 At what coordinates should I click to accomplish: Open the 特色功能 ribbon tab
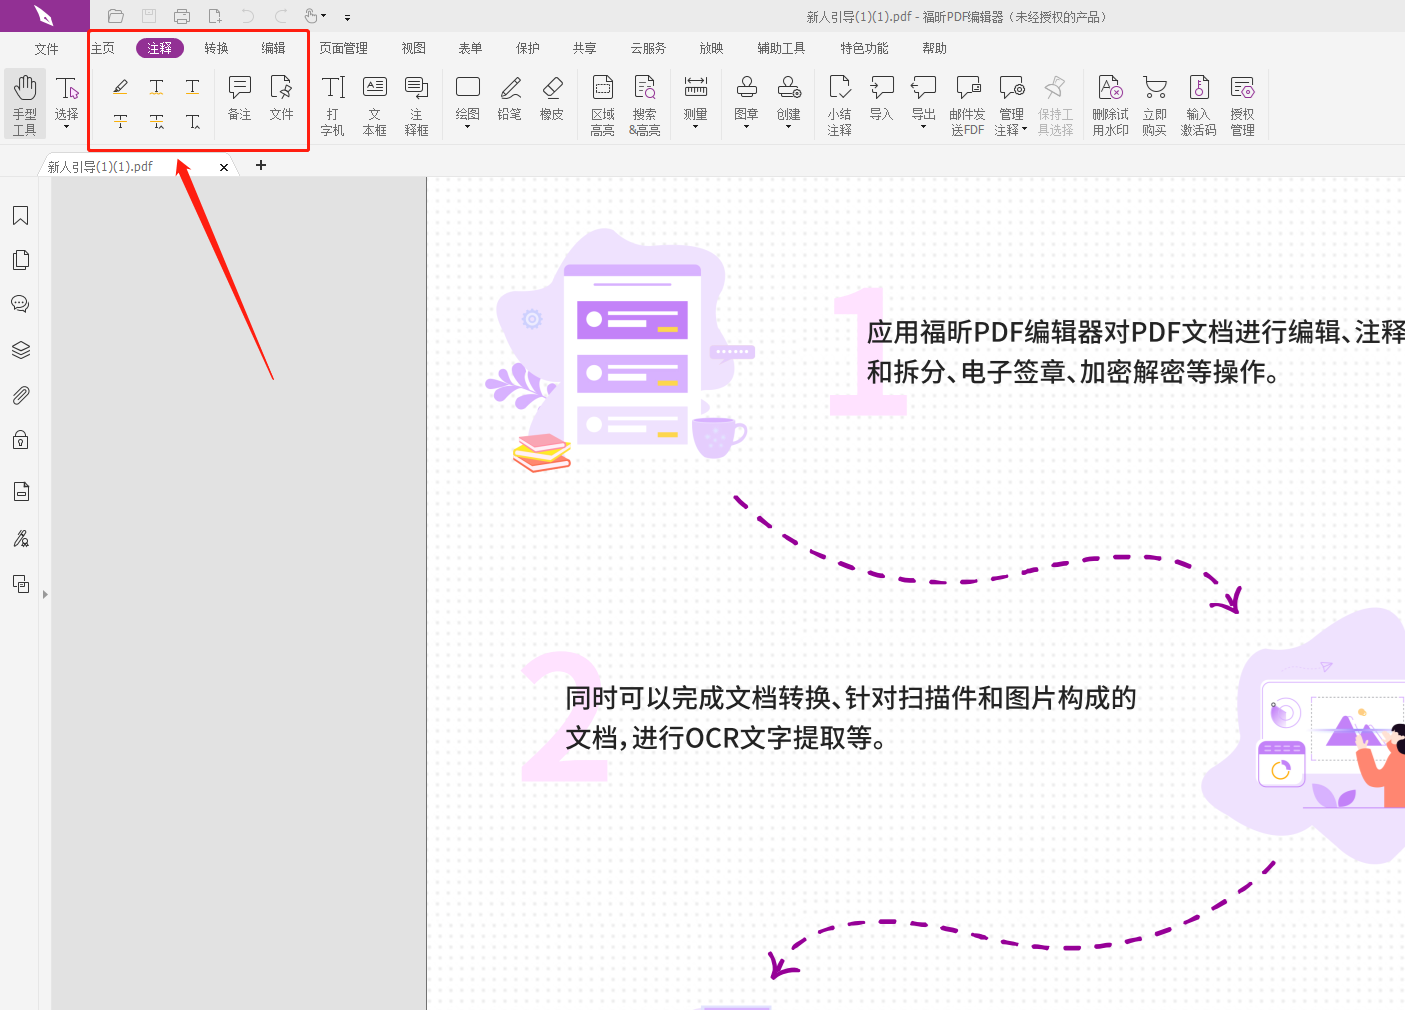point(864,48)
